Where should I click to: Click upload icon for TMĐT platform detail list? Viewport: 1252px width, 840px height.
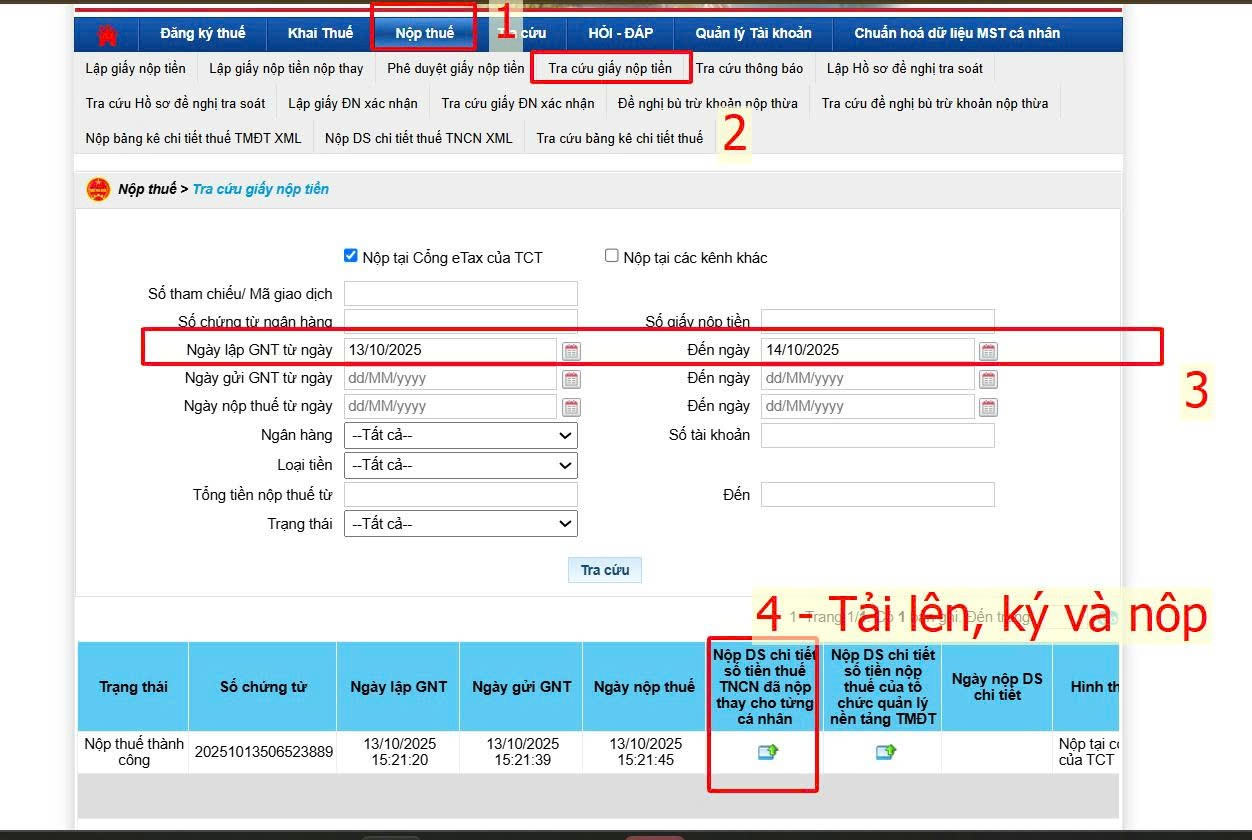(x=886, y=752)
